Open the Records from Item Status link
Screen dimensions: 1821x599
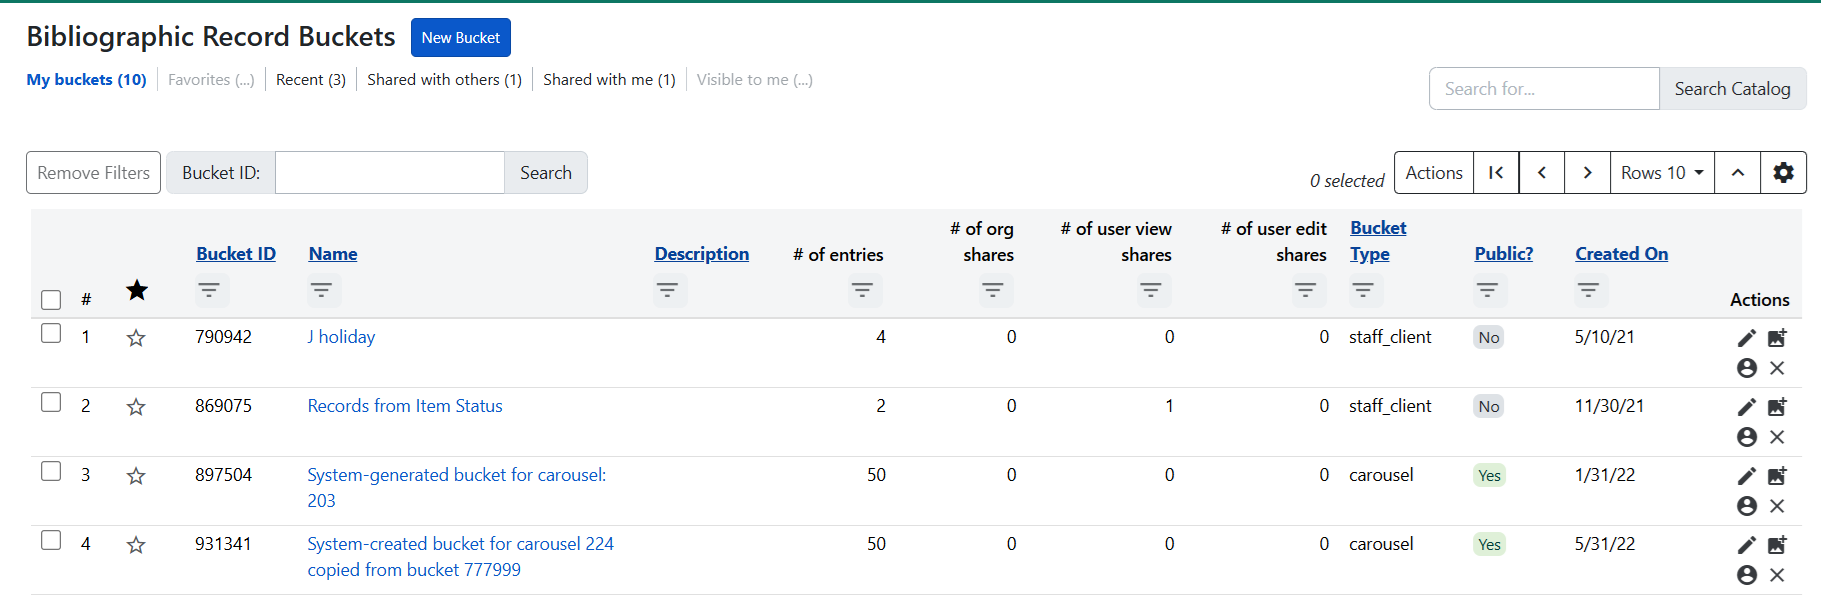coord(404,406)
